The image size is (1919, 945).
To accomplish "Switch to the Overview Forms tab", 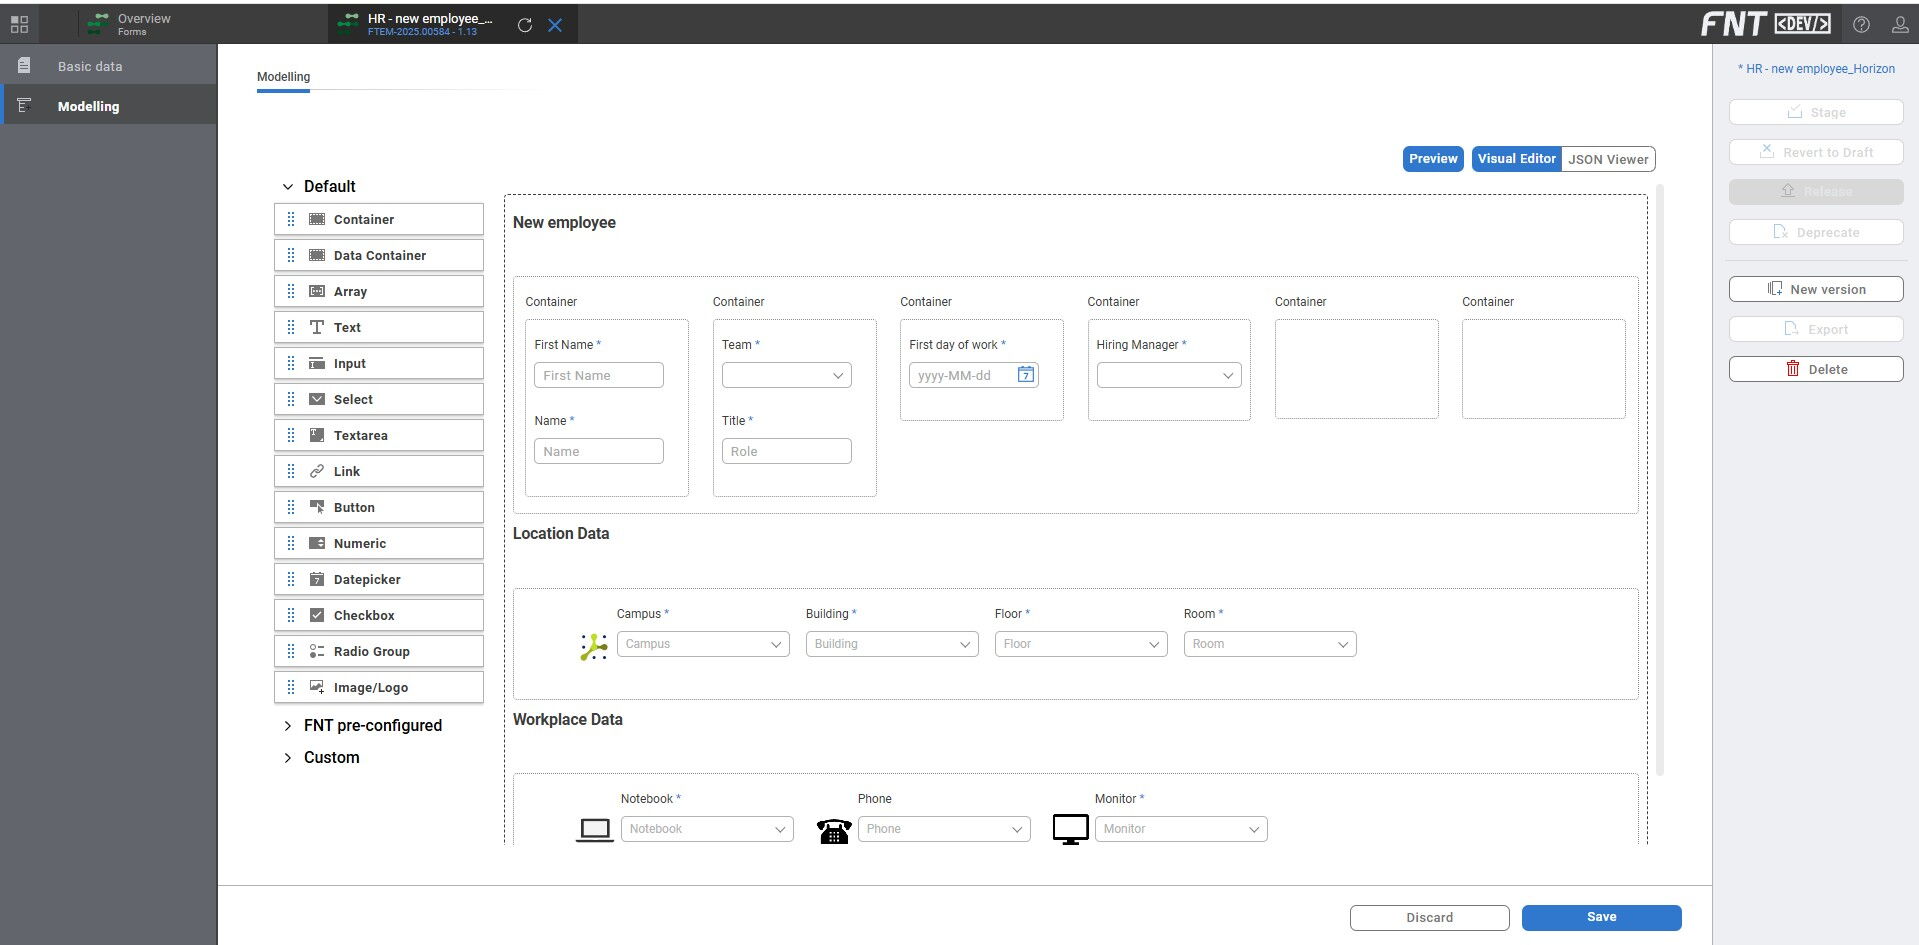I will pos(143,25).
